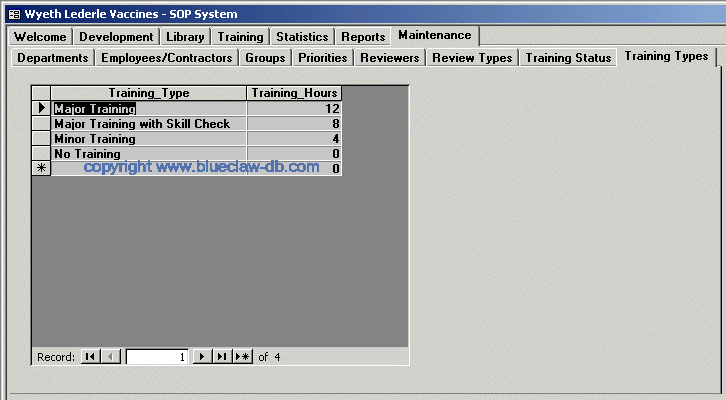Switch to the Training tab
Viewport: 726px width, 400px height.
click(240, 37)
